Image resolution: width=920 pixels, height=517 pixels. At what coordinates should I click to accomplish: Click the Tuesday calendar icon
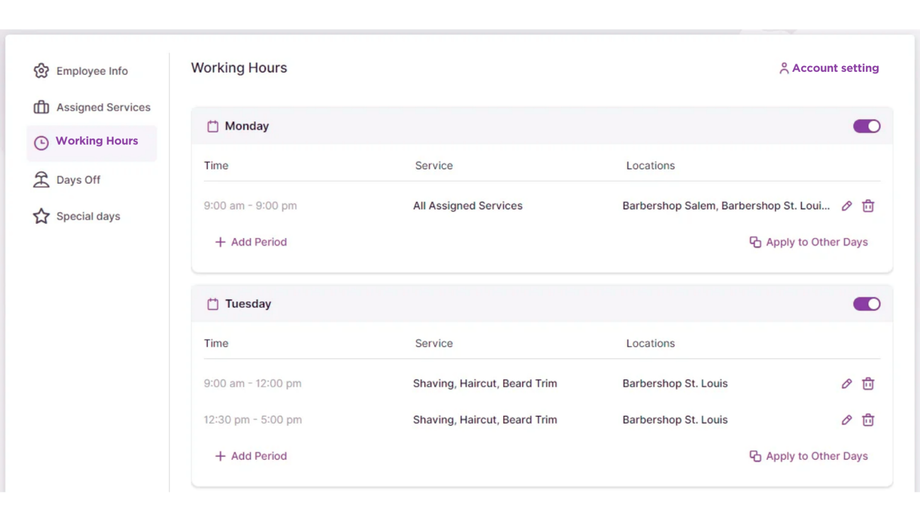(x=213, y=304)
